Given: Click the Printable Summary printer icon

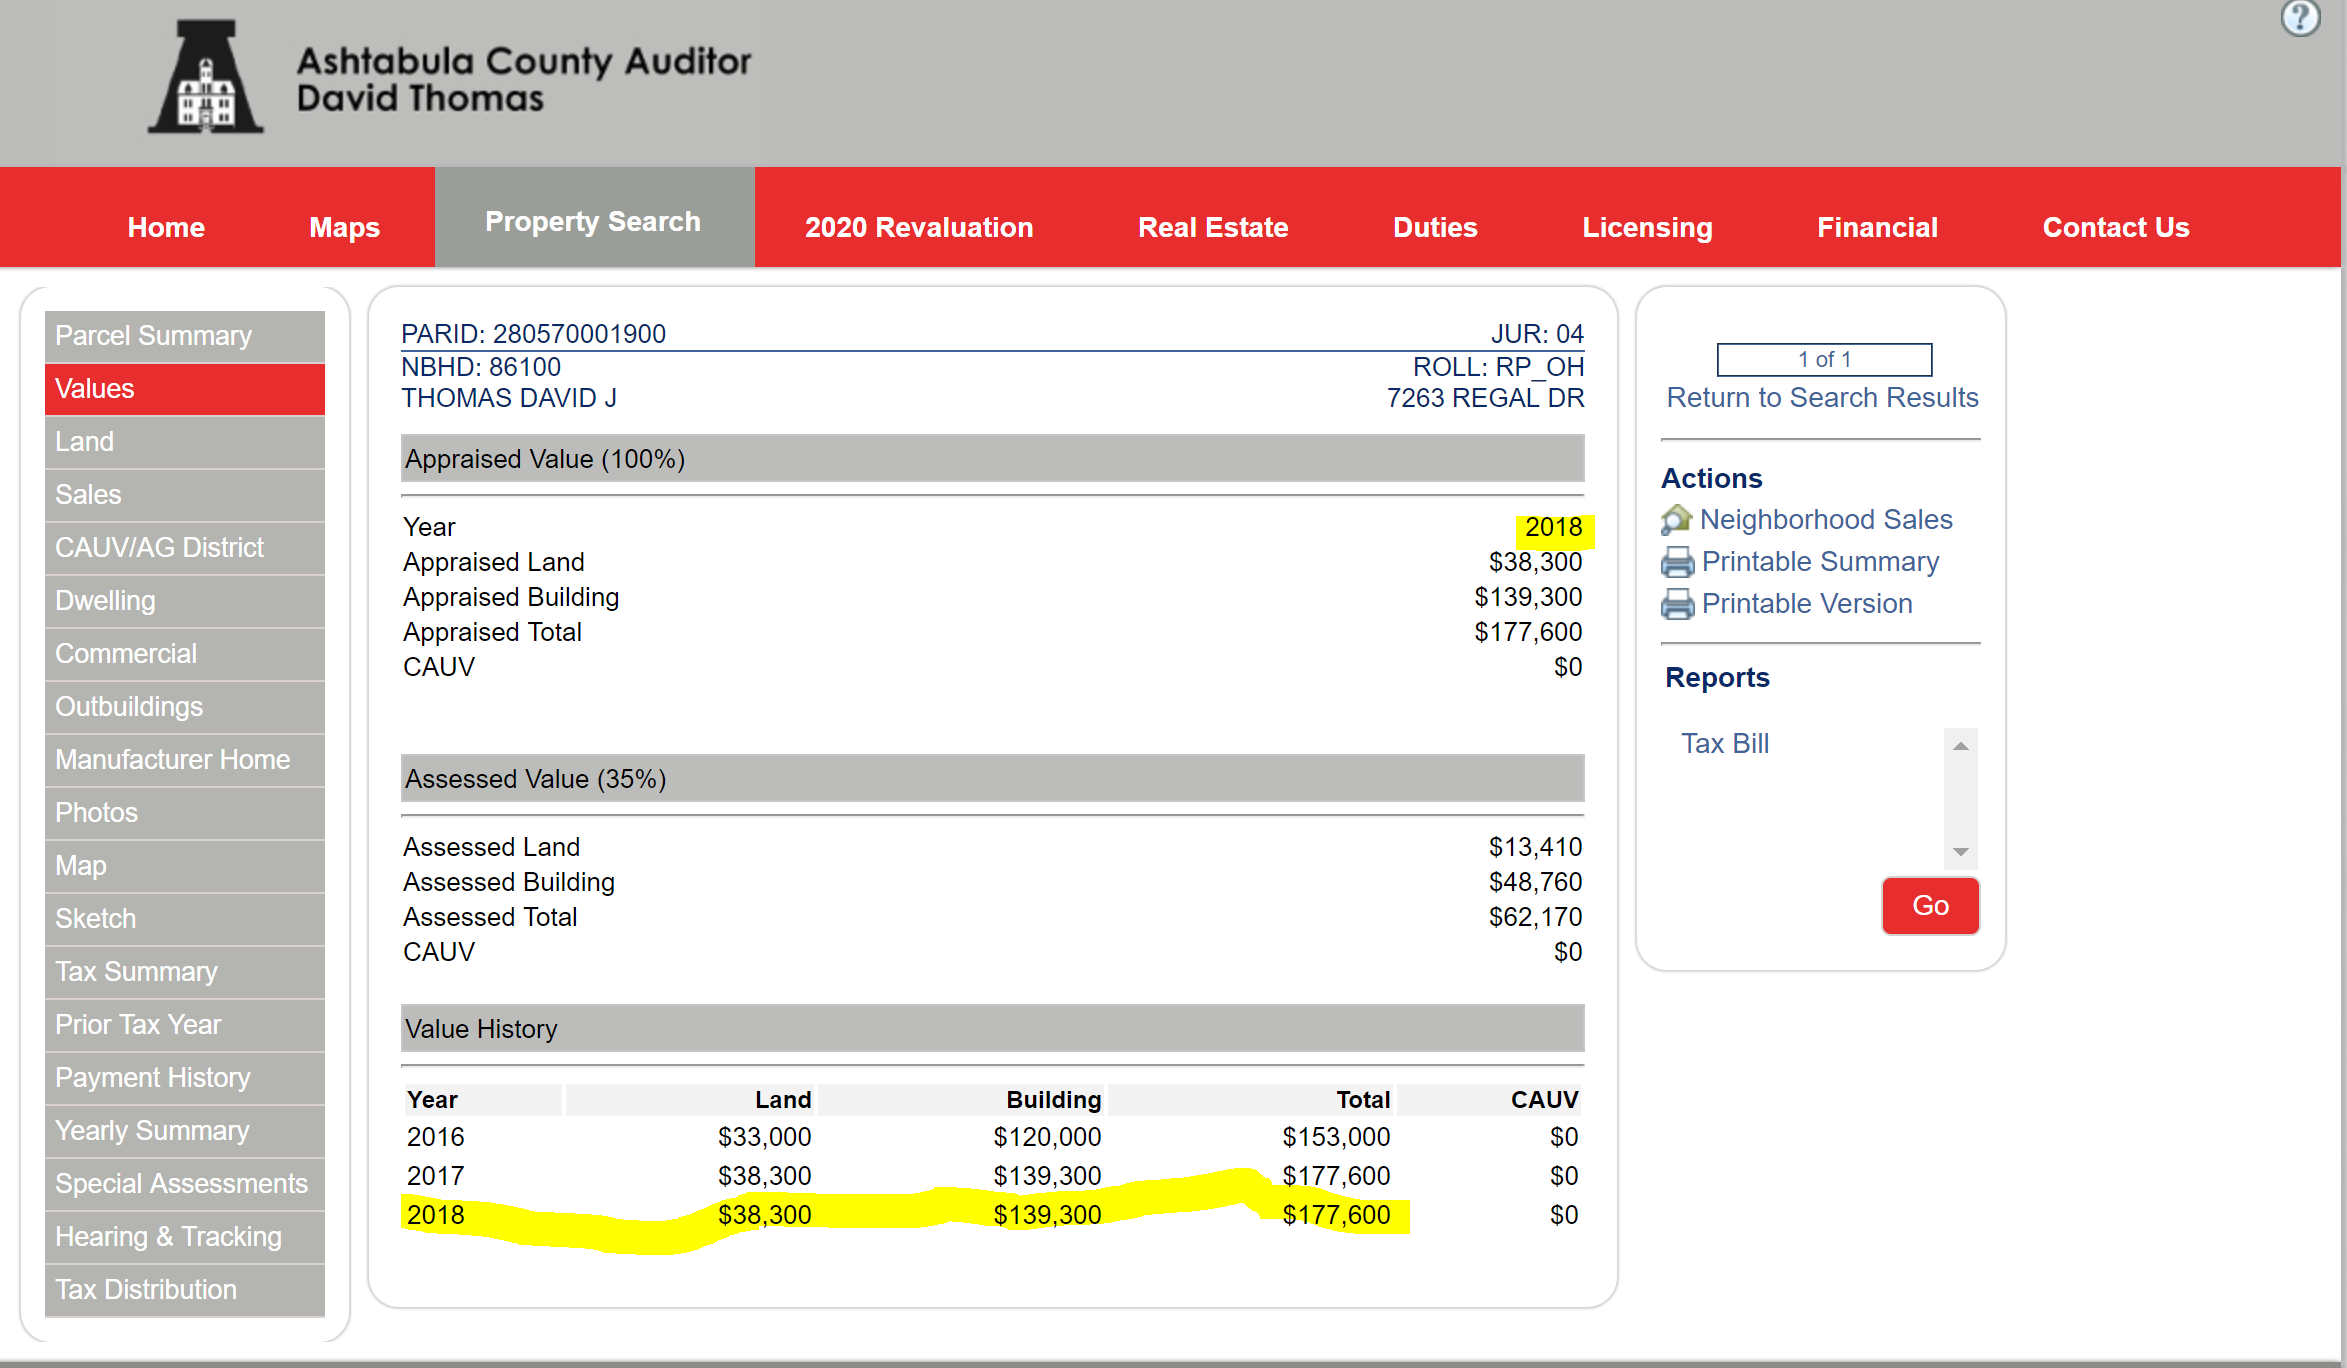Looking at the screenshot, I should [1677, 562].
